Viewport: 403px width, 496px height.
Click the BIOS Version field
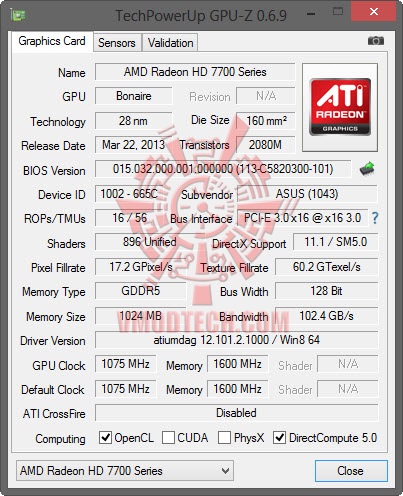(223, 169)
